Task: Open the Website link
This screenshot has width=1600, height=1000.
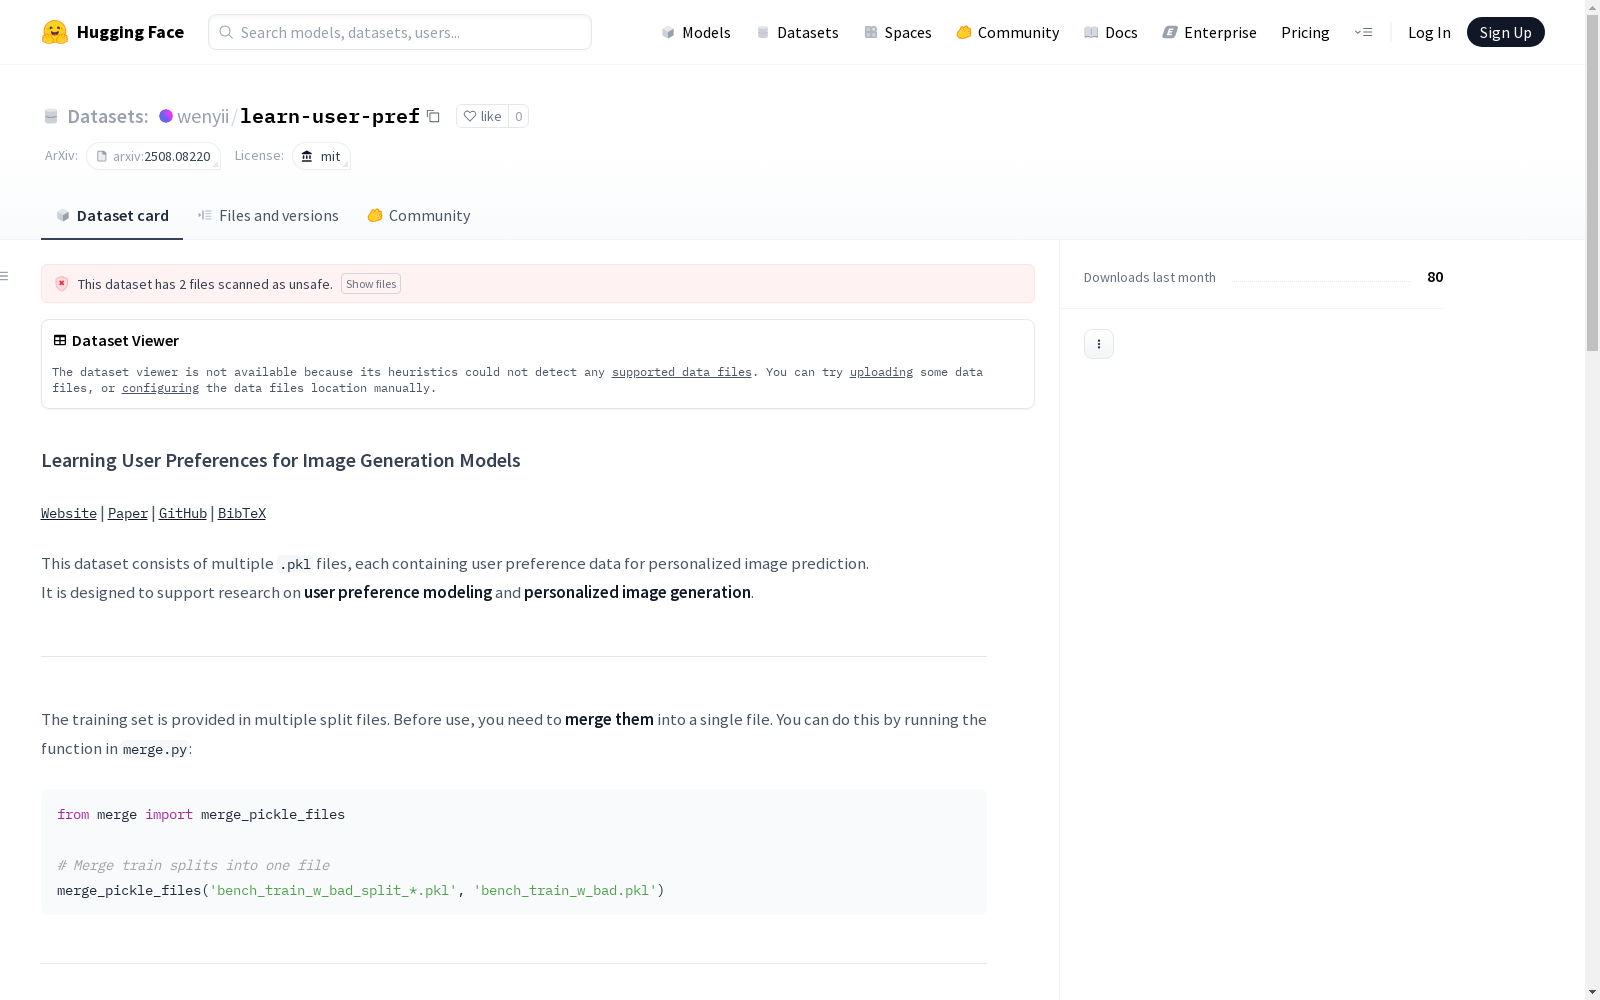Action: click(x=69, y=513)
